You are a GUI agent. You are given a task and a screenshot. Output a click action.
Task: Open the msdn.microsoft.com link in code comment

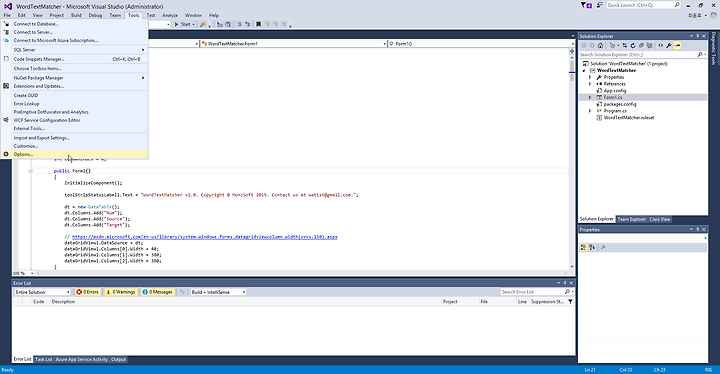[x=205, y=237]
